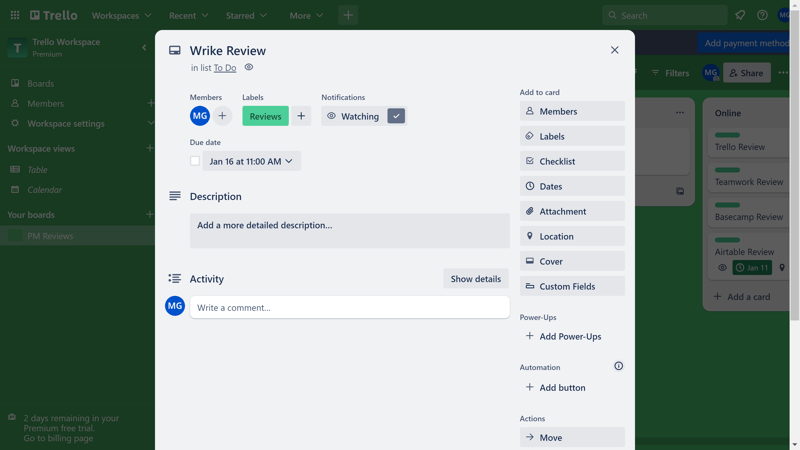Image resolution: width=800 pixels, height=450 pixels.
Task: Expand Workspace settings chevron
Action: point(150,123)
